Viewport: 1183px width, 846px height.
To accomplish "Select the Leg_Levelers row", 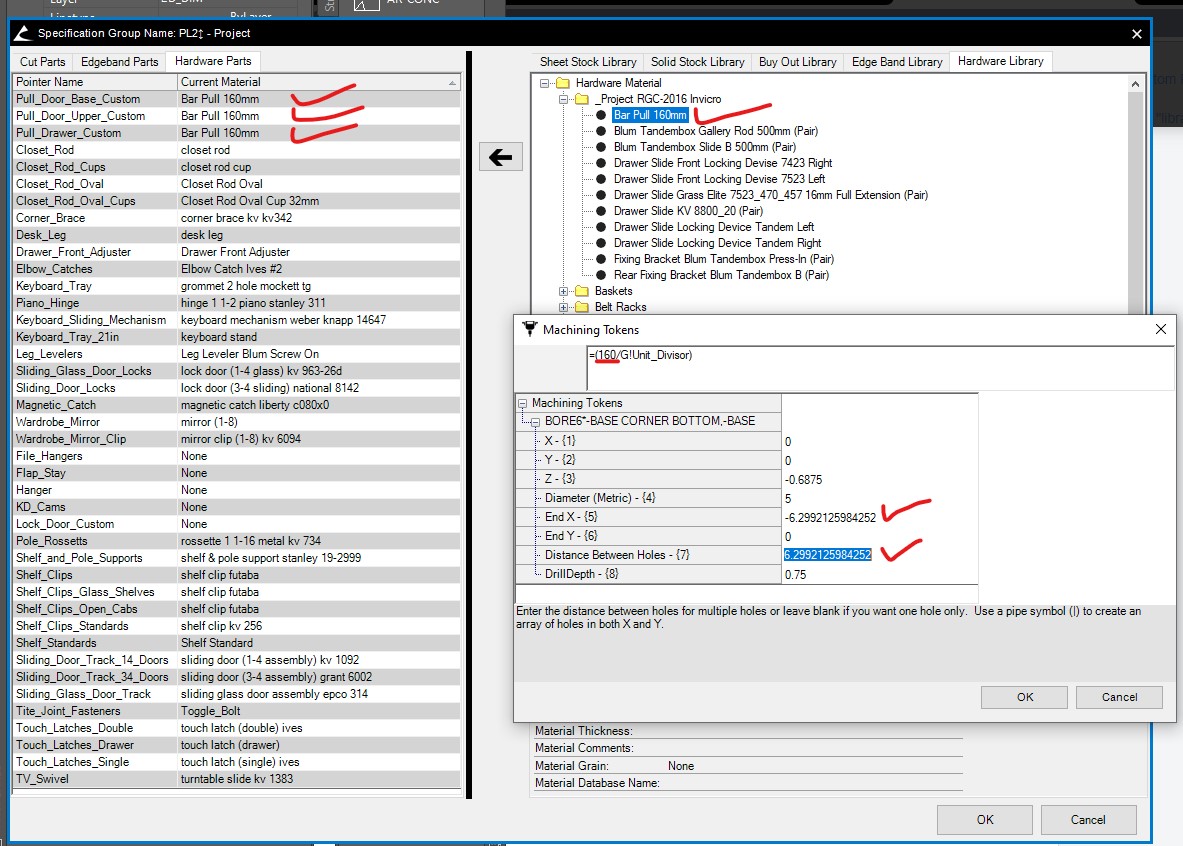I will (237, 354).
